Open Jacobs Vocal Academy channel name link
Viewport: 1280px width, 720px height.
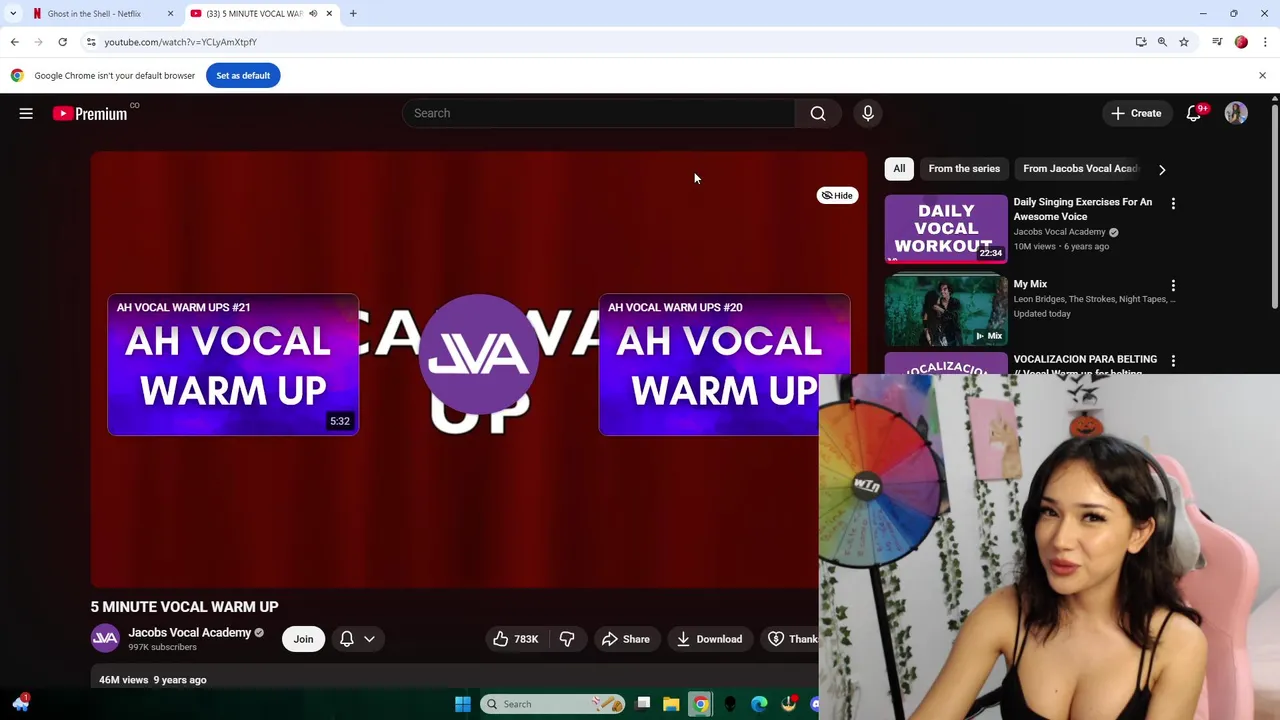point(189,632)
